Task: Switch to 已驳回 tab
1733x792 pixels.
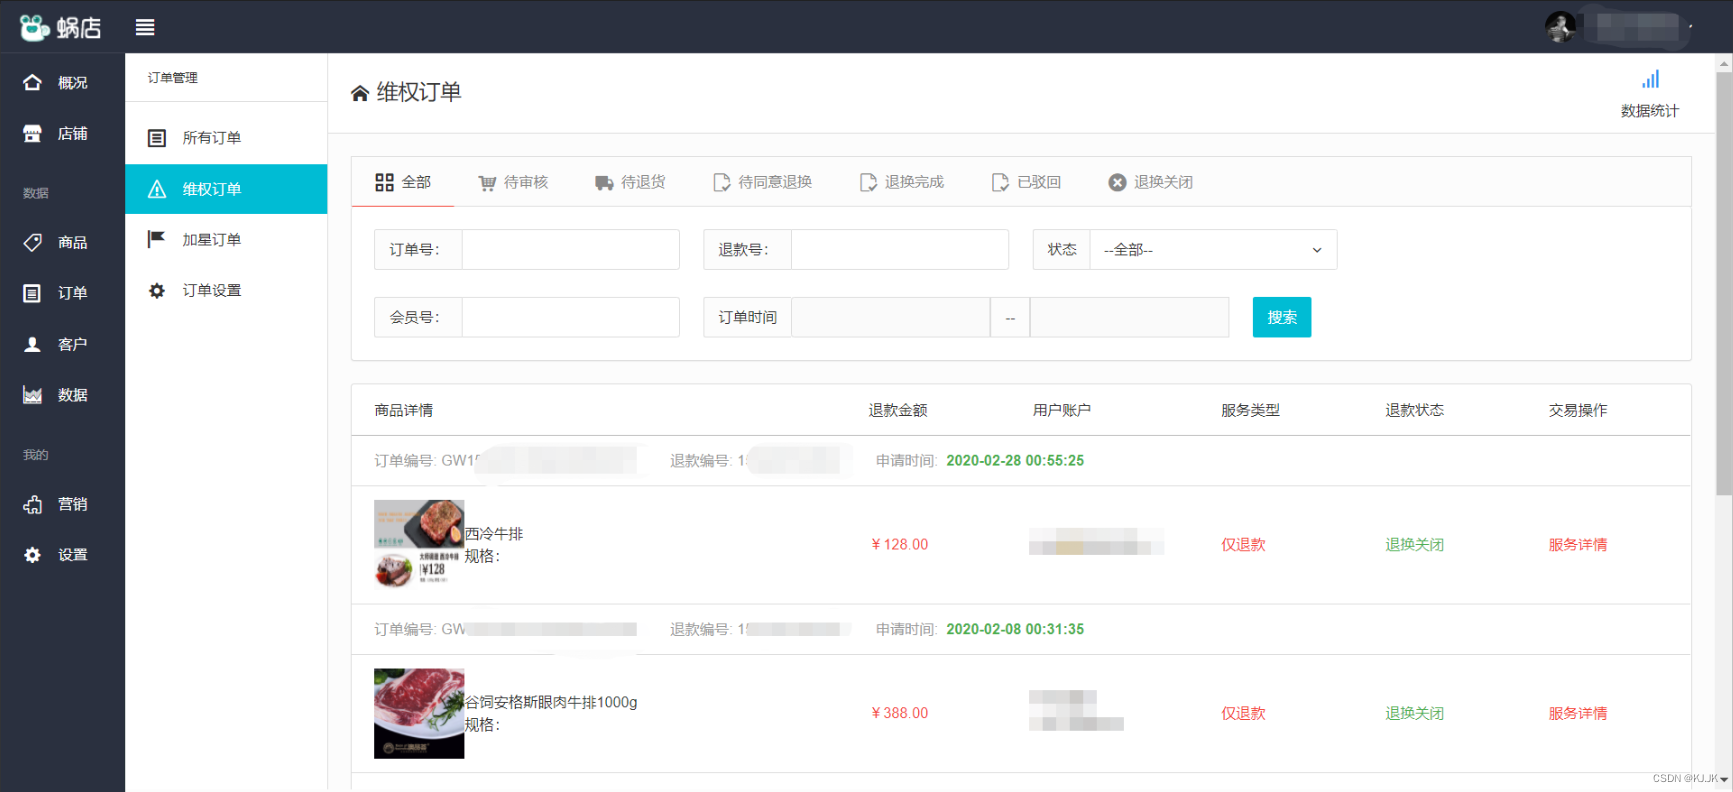Action: [x=1026, y=182]
